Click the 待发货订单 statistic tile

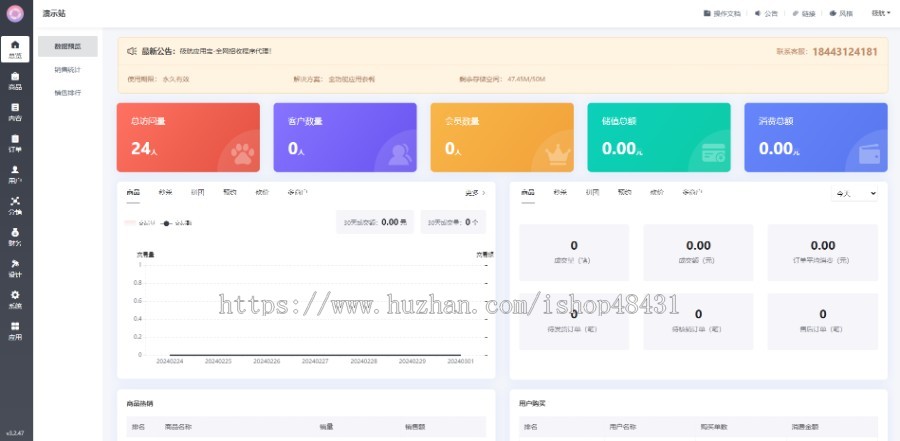click(x=574, y=322)
